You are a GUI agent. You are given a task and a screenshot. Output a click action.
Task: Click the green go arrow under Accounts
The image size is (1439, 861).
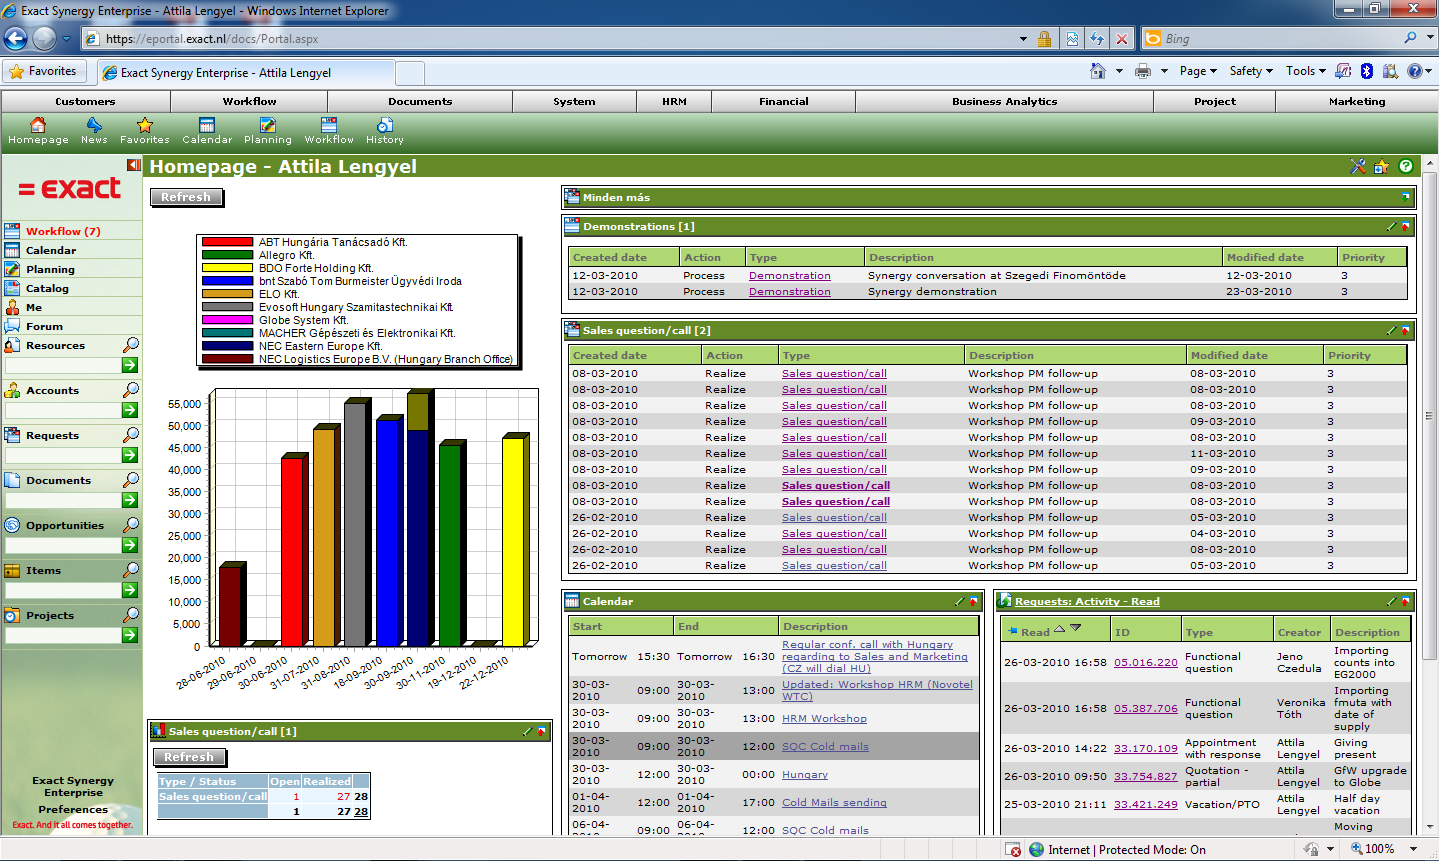click(x=130, y=410)
